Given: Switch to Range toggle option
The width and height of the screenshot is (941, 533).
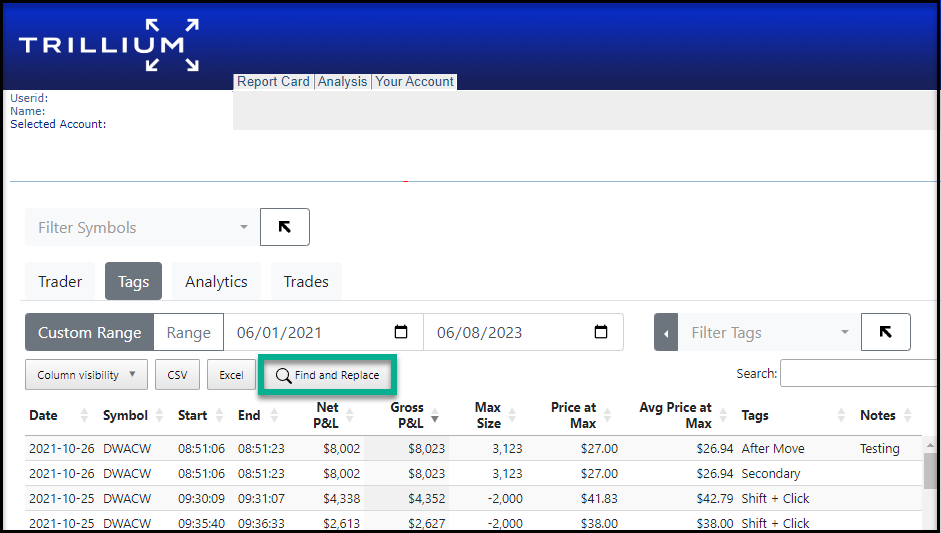Looking at the screenshot, I should coord(188,332).
